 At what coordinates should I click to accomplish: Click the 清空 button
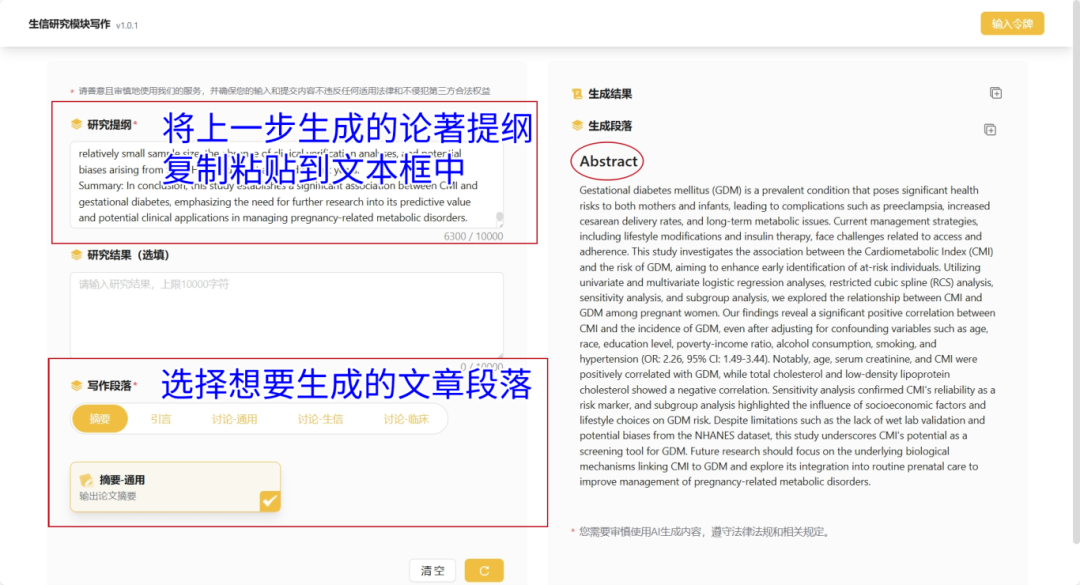coord(433,571)
